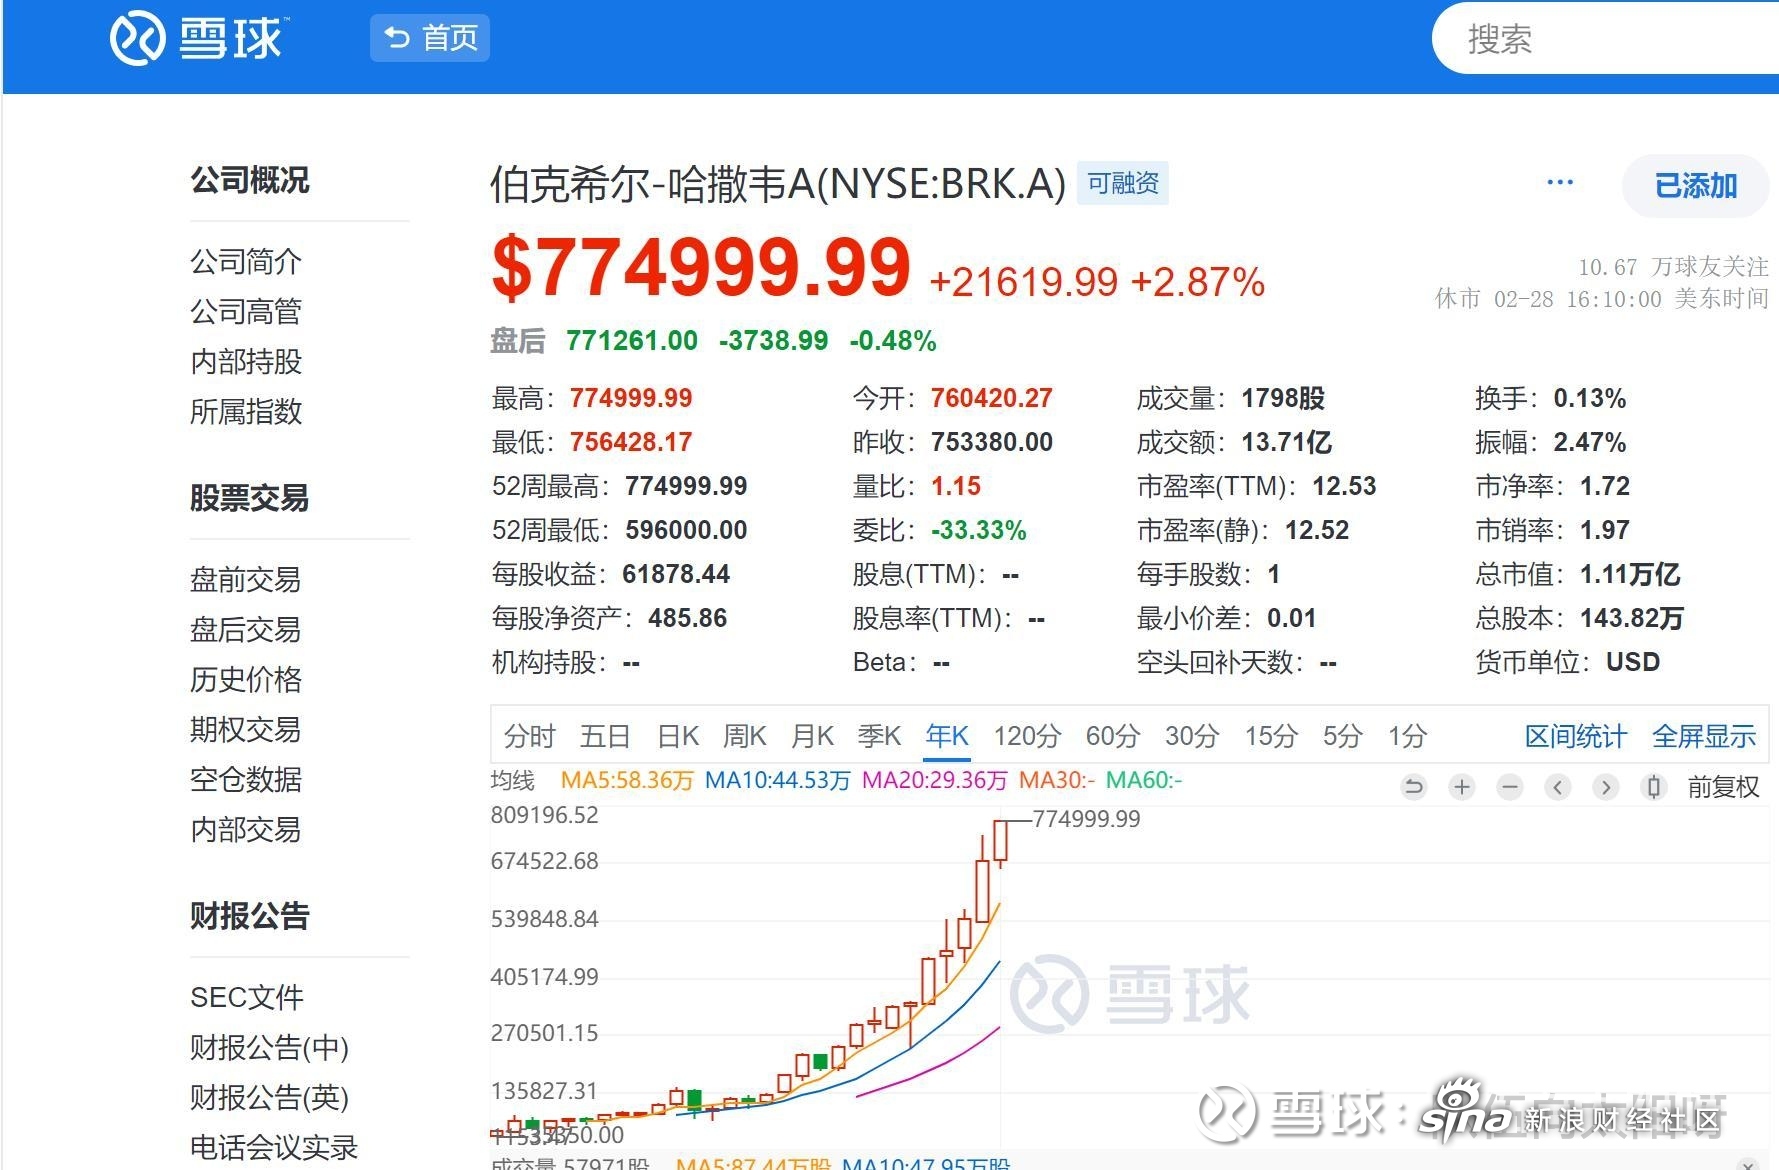The height and width of the screenshot is (1170, 1779).
Task: Pan chart left with arrow icon
Action: (1558, 787)
